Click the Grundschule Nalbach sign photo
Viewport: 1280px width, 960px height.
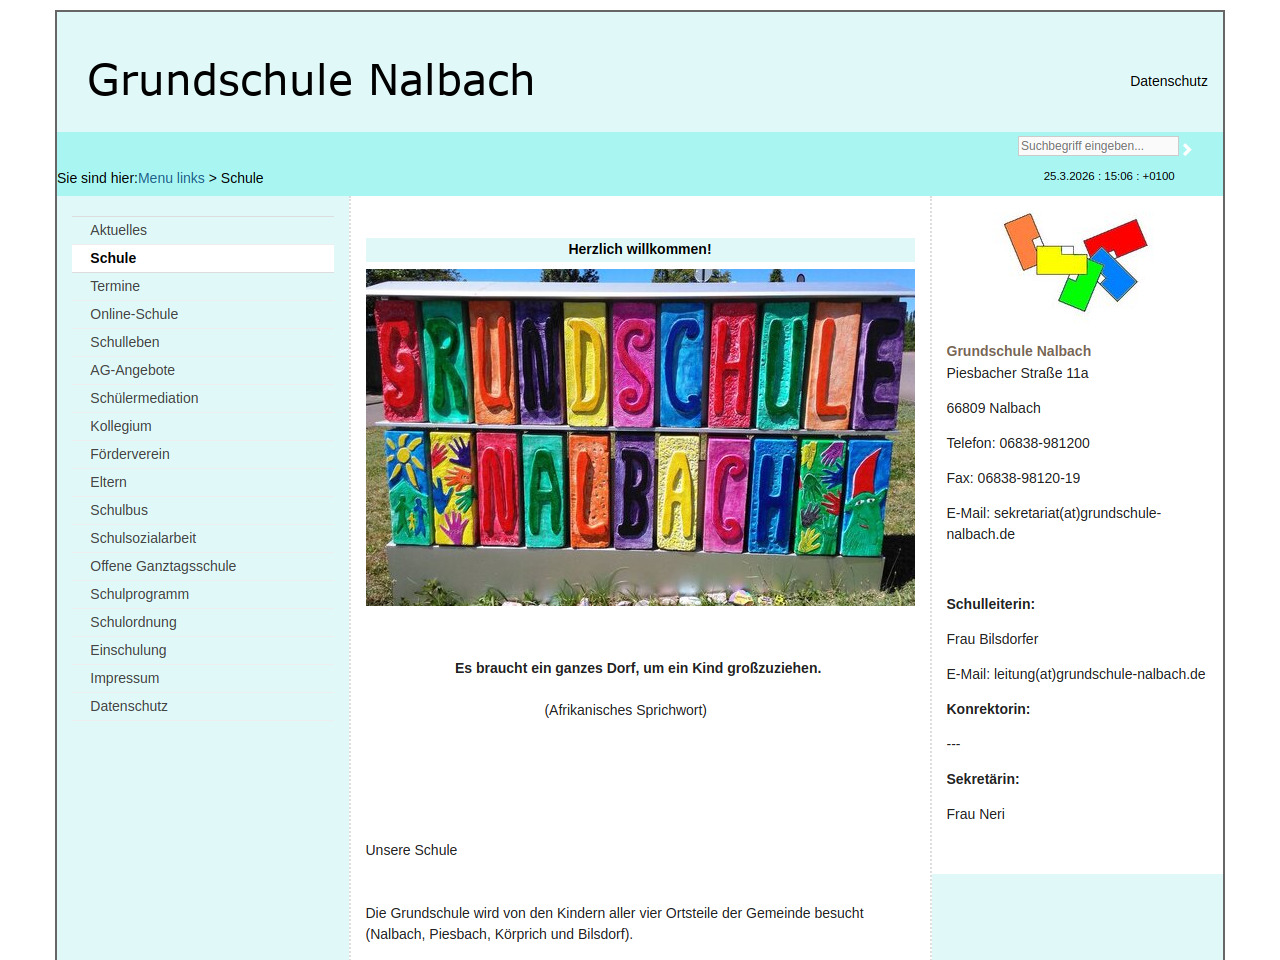[x=640, y=437]
